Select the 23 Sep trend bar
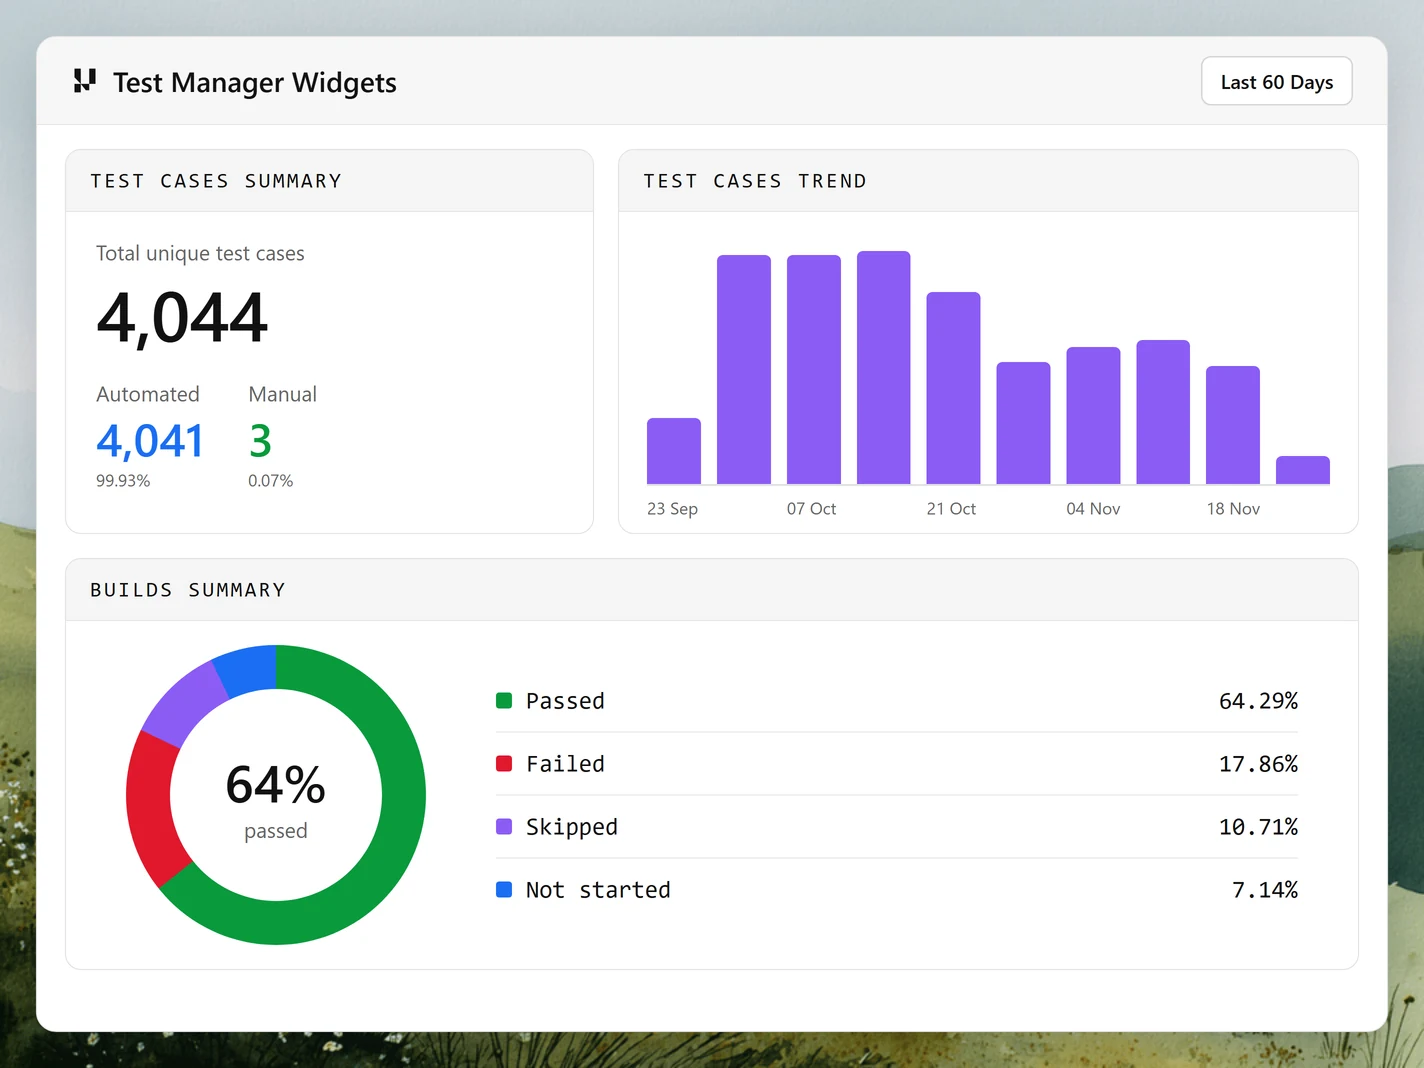This screenshot has width=1424, height=1068. [674, 451]
